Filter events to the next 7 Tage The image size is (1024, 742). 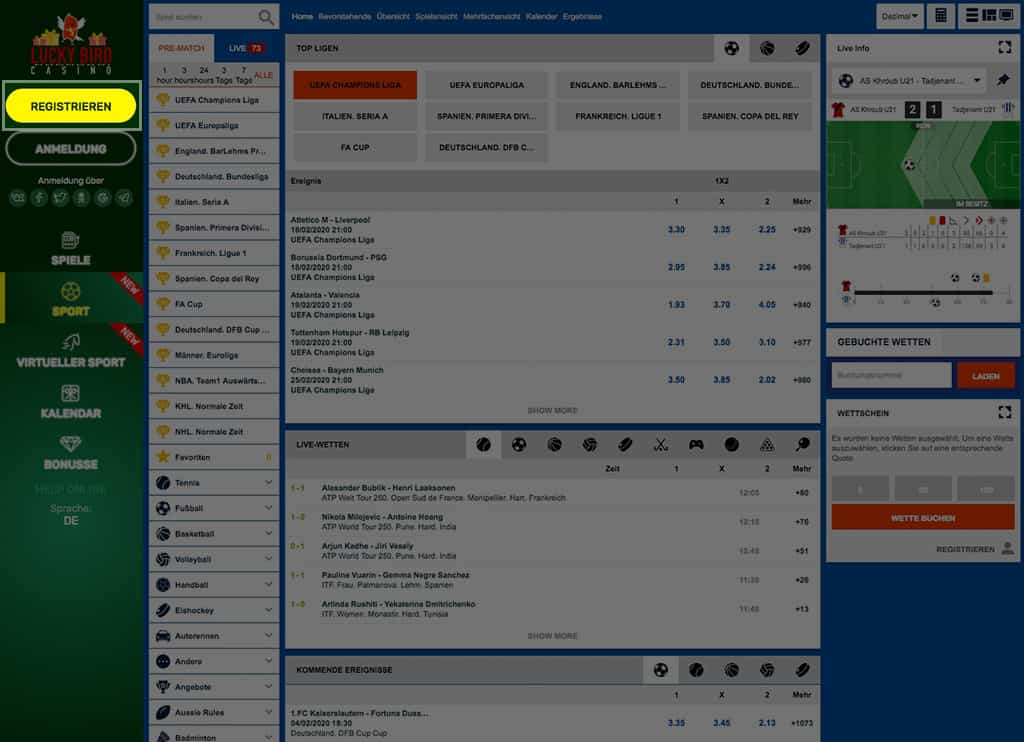[244, 74]
